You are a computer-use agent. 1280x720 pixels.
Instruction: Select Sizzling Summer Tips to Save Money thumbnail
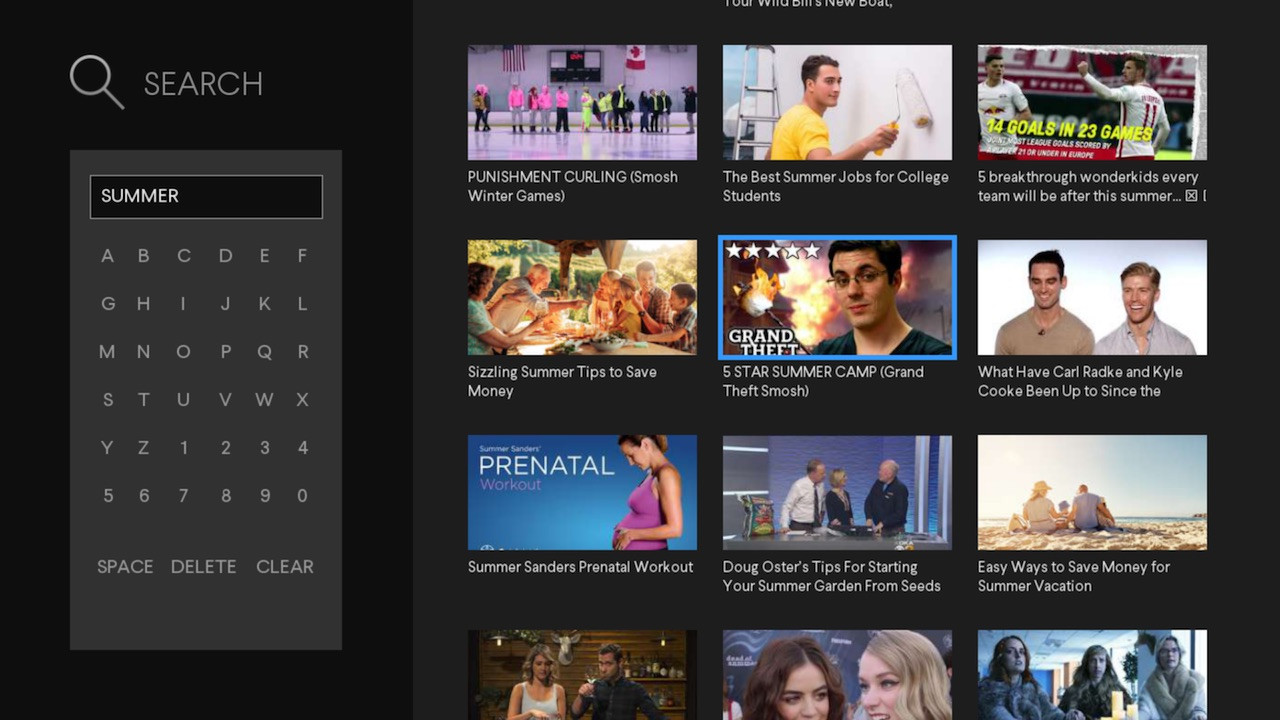(x=582, y=297)
